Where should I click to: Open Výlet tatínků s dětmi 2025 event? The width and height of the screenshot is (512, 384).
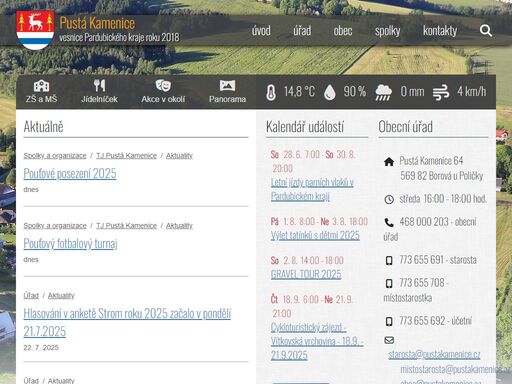pos(315,235)
